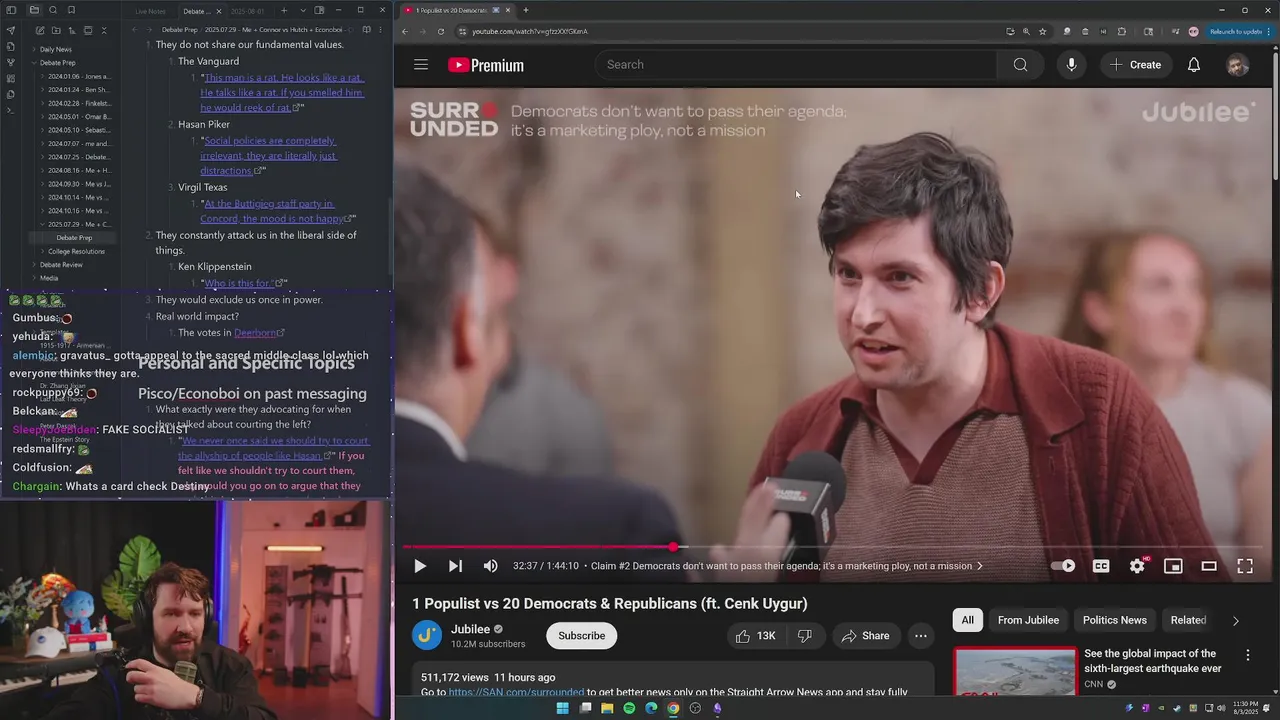This screenshot has width=1280, height=720.
Task: Search with voice microphone
Action: click(1071, 65)
